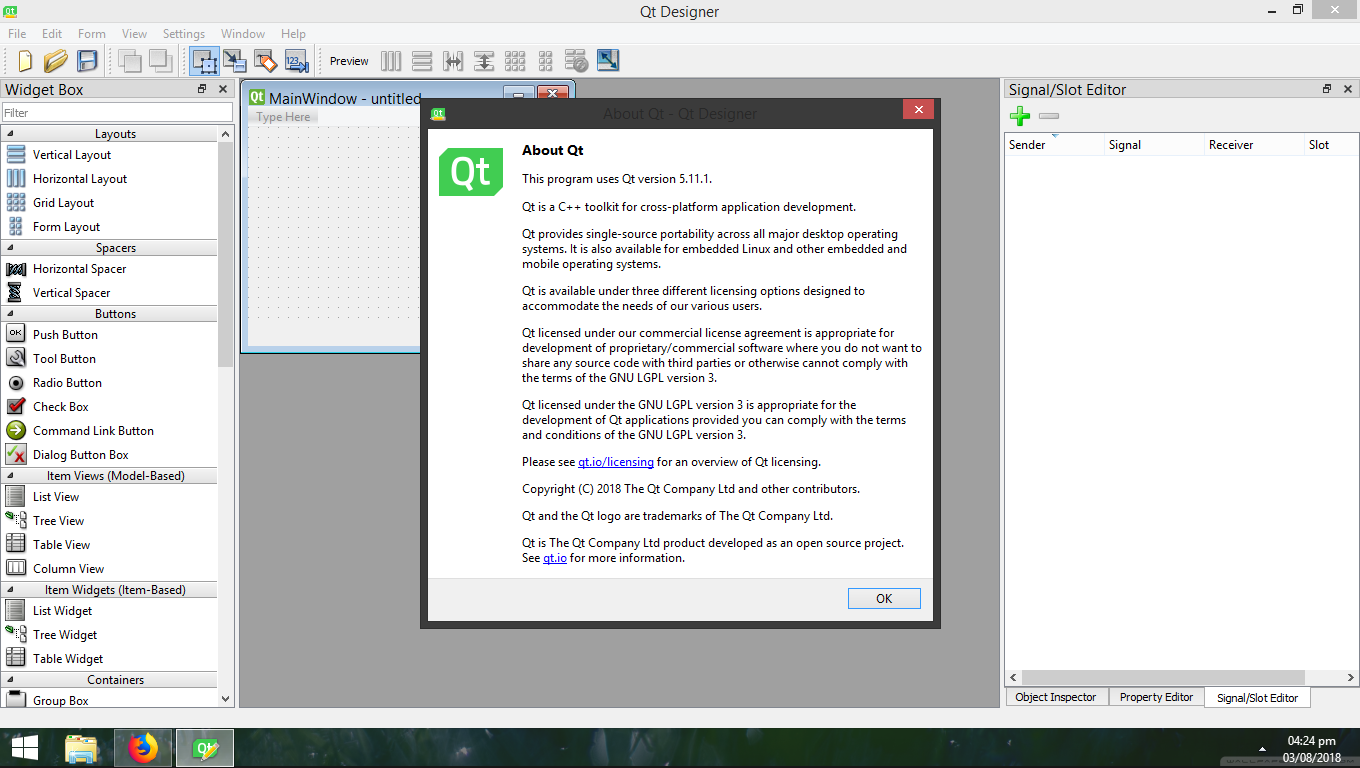
Task: Click the green plus add connection icon
Action: coord(1020,117)
